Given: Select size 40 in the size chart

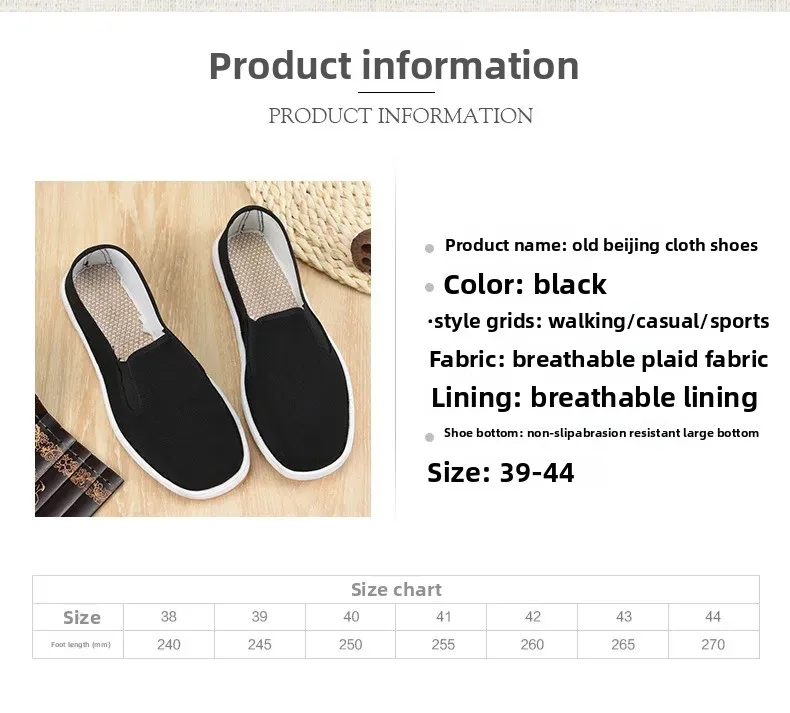Looking at the screenshot, I should click(351, 617).
